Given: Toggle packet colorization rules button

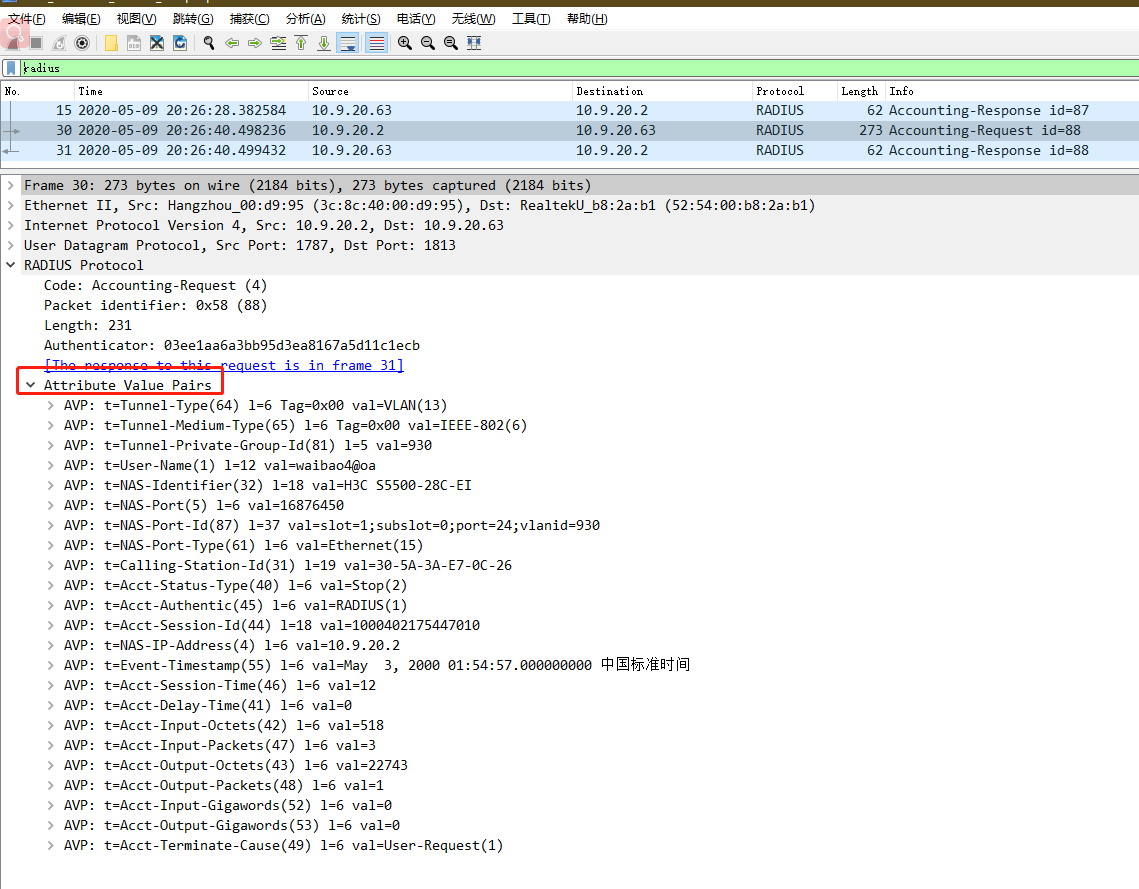Looking at the screenshot, I should [376, 43].
